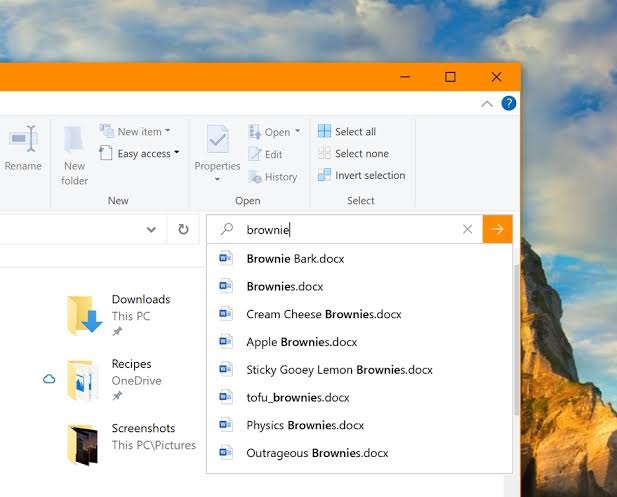Image resolution: width=617 pixels, height=497 pixels.
Task: Choose Brownie Bark.docx suggestion
Action: pyautogui.click(x=295, y=259)
